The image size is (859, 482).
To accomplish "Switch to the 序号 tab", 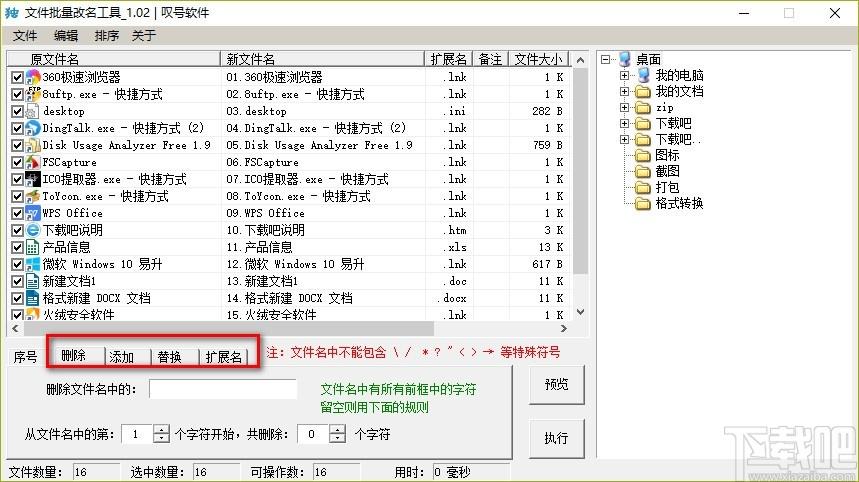I will tap(25, 357).
